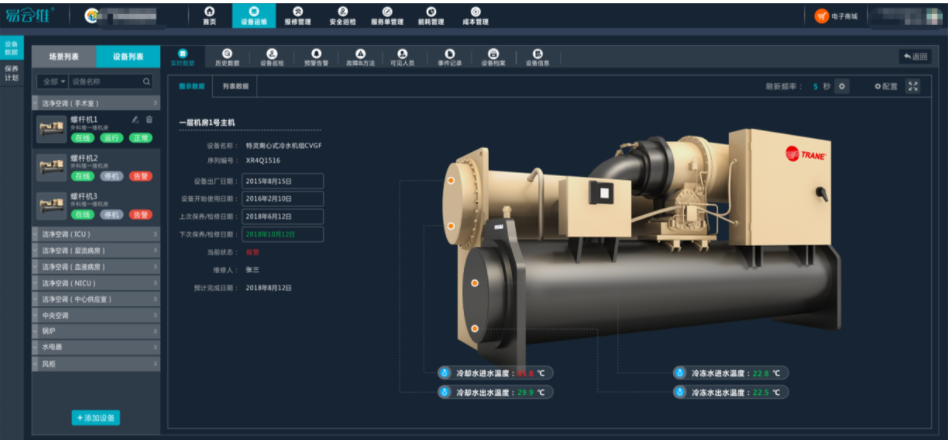Click refresh frequency settings gear
The width and height of the screenshot is (948, 441).
(x=842, y=87)
